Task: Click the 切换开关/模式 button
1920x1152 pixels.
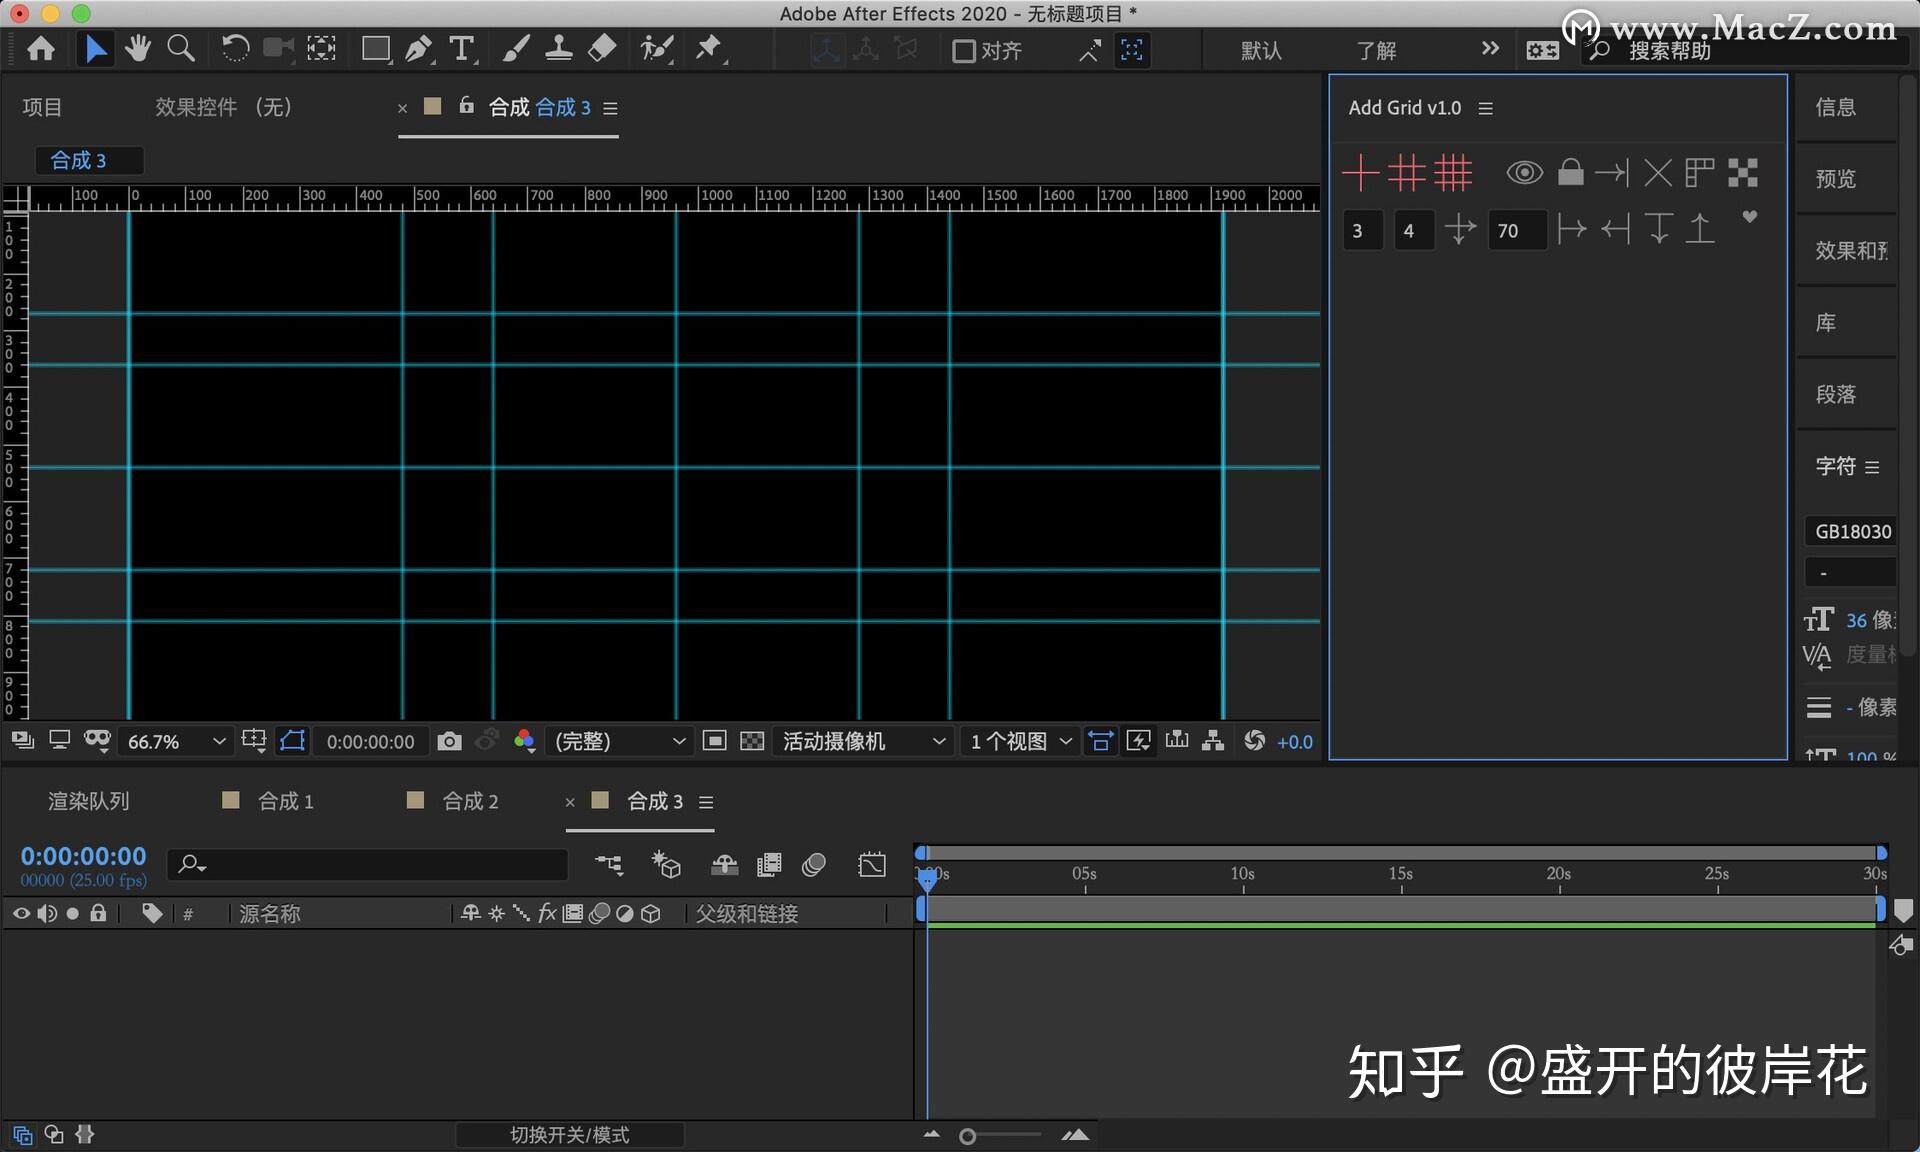Action: point(570,1134)
